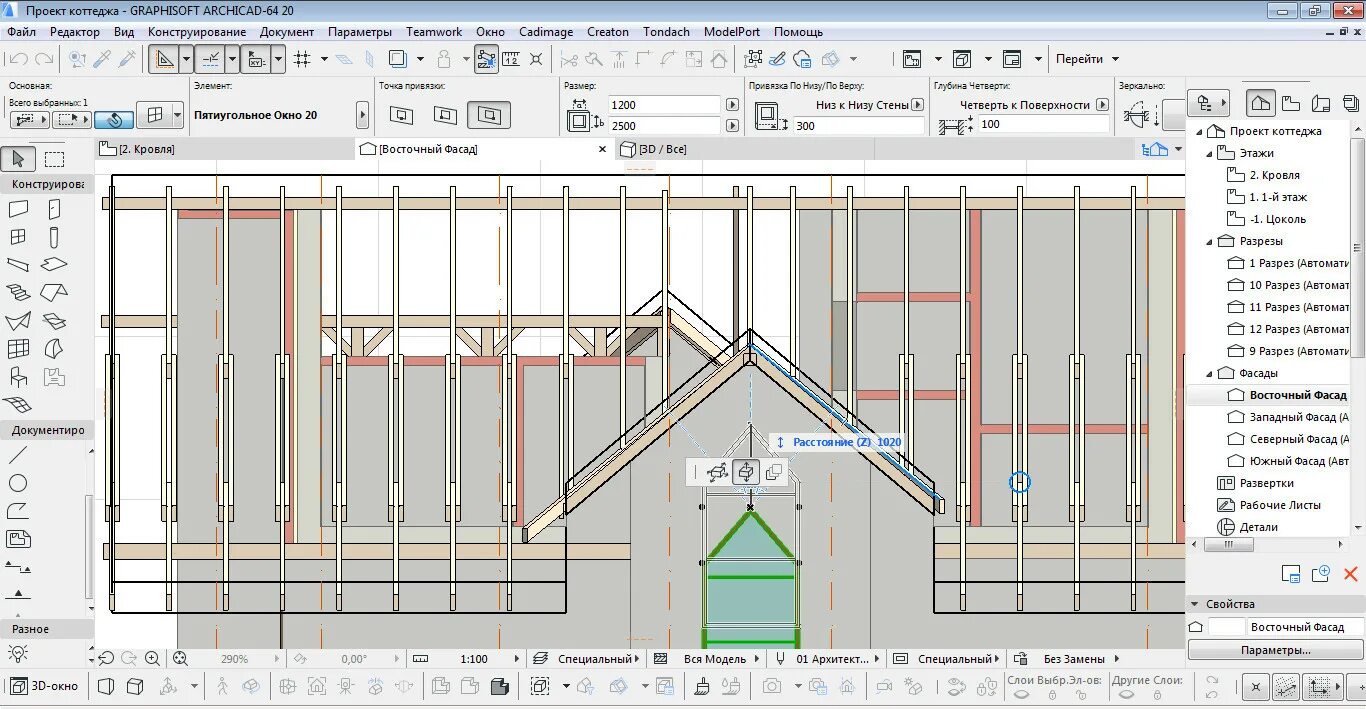1366x709 pixels.
Task: Collapse the Разрезы tree node
Action: pyautogui.click(x=1209, y=241)
